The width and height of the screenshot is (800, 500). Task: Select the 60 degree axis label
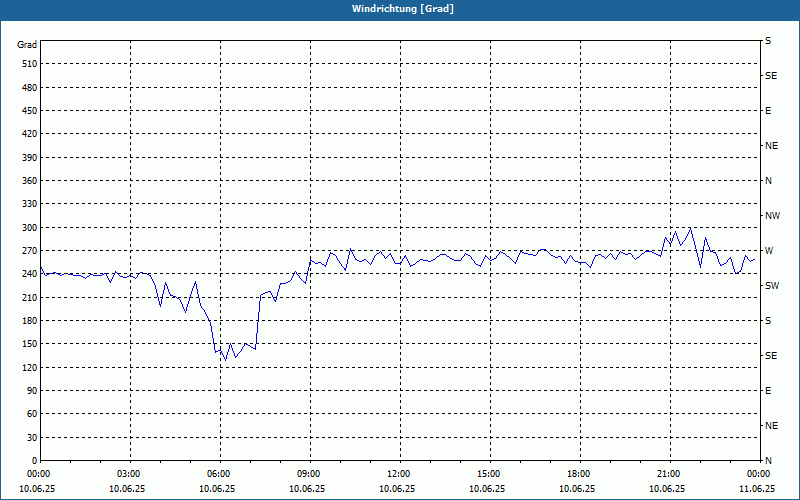[32, 414]
